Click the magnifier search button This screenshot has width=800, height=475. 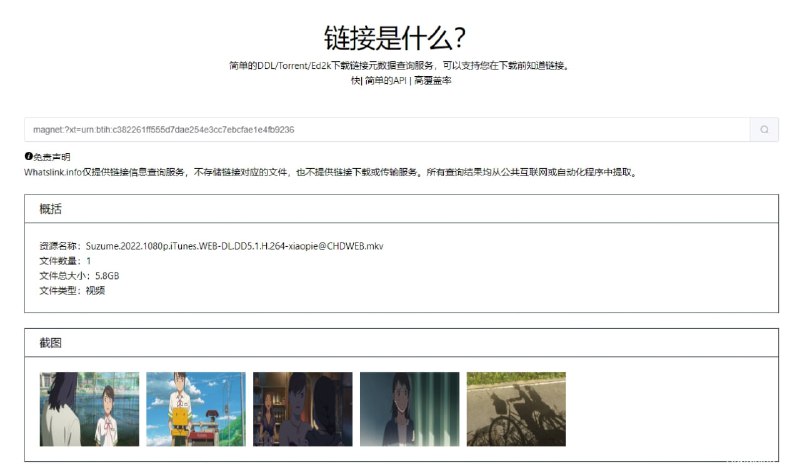pos(764,130)
